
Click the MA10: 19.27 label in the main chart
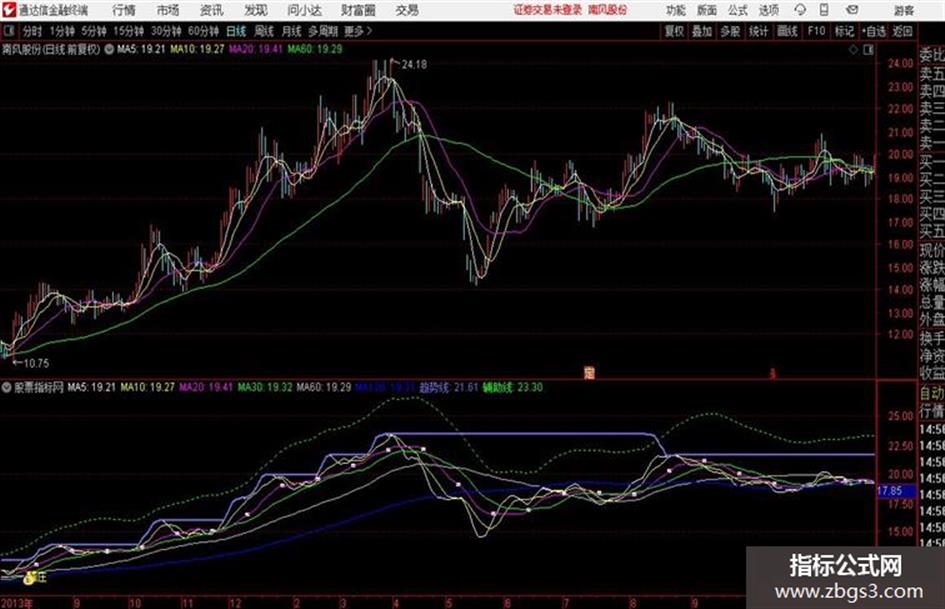tap(197, 49)
